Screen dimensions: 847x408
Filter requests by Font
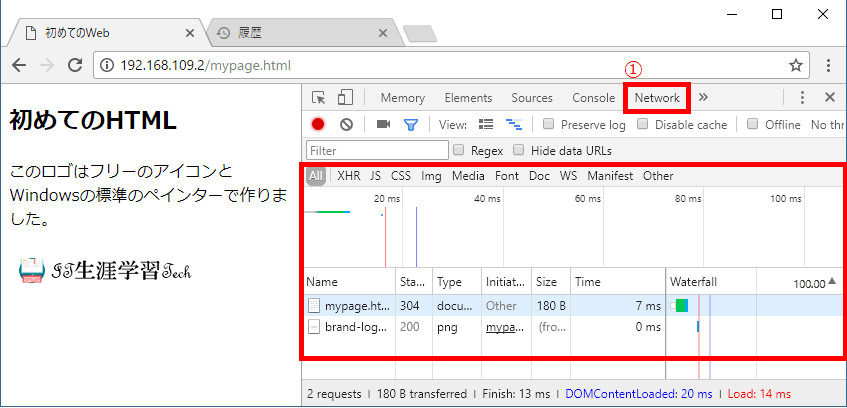pyautogui.click(x=507, y=176)
